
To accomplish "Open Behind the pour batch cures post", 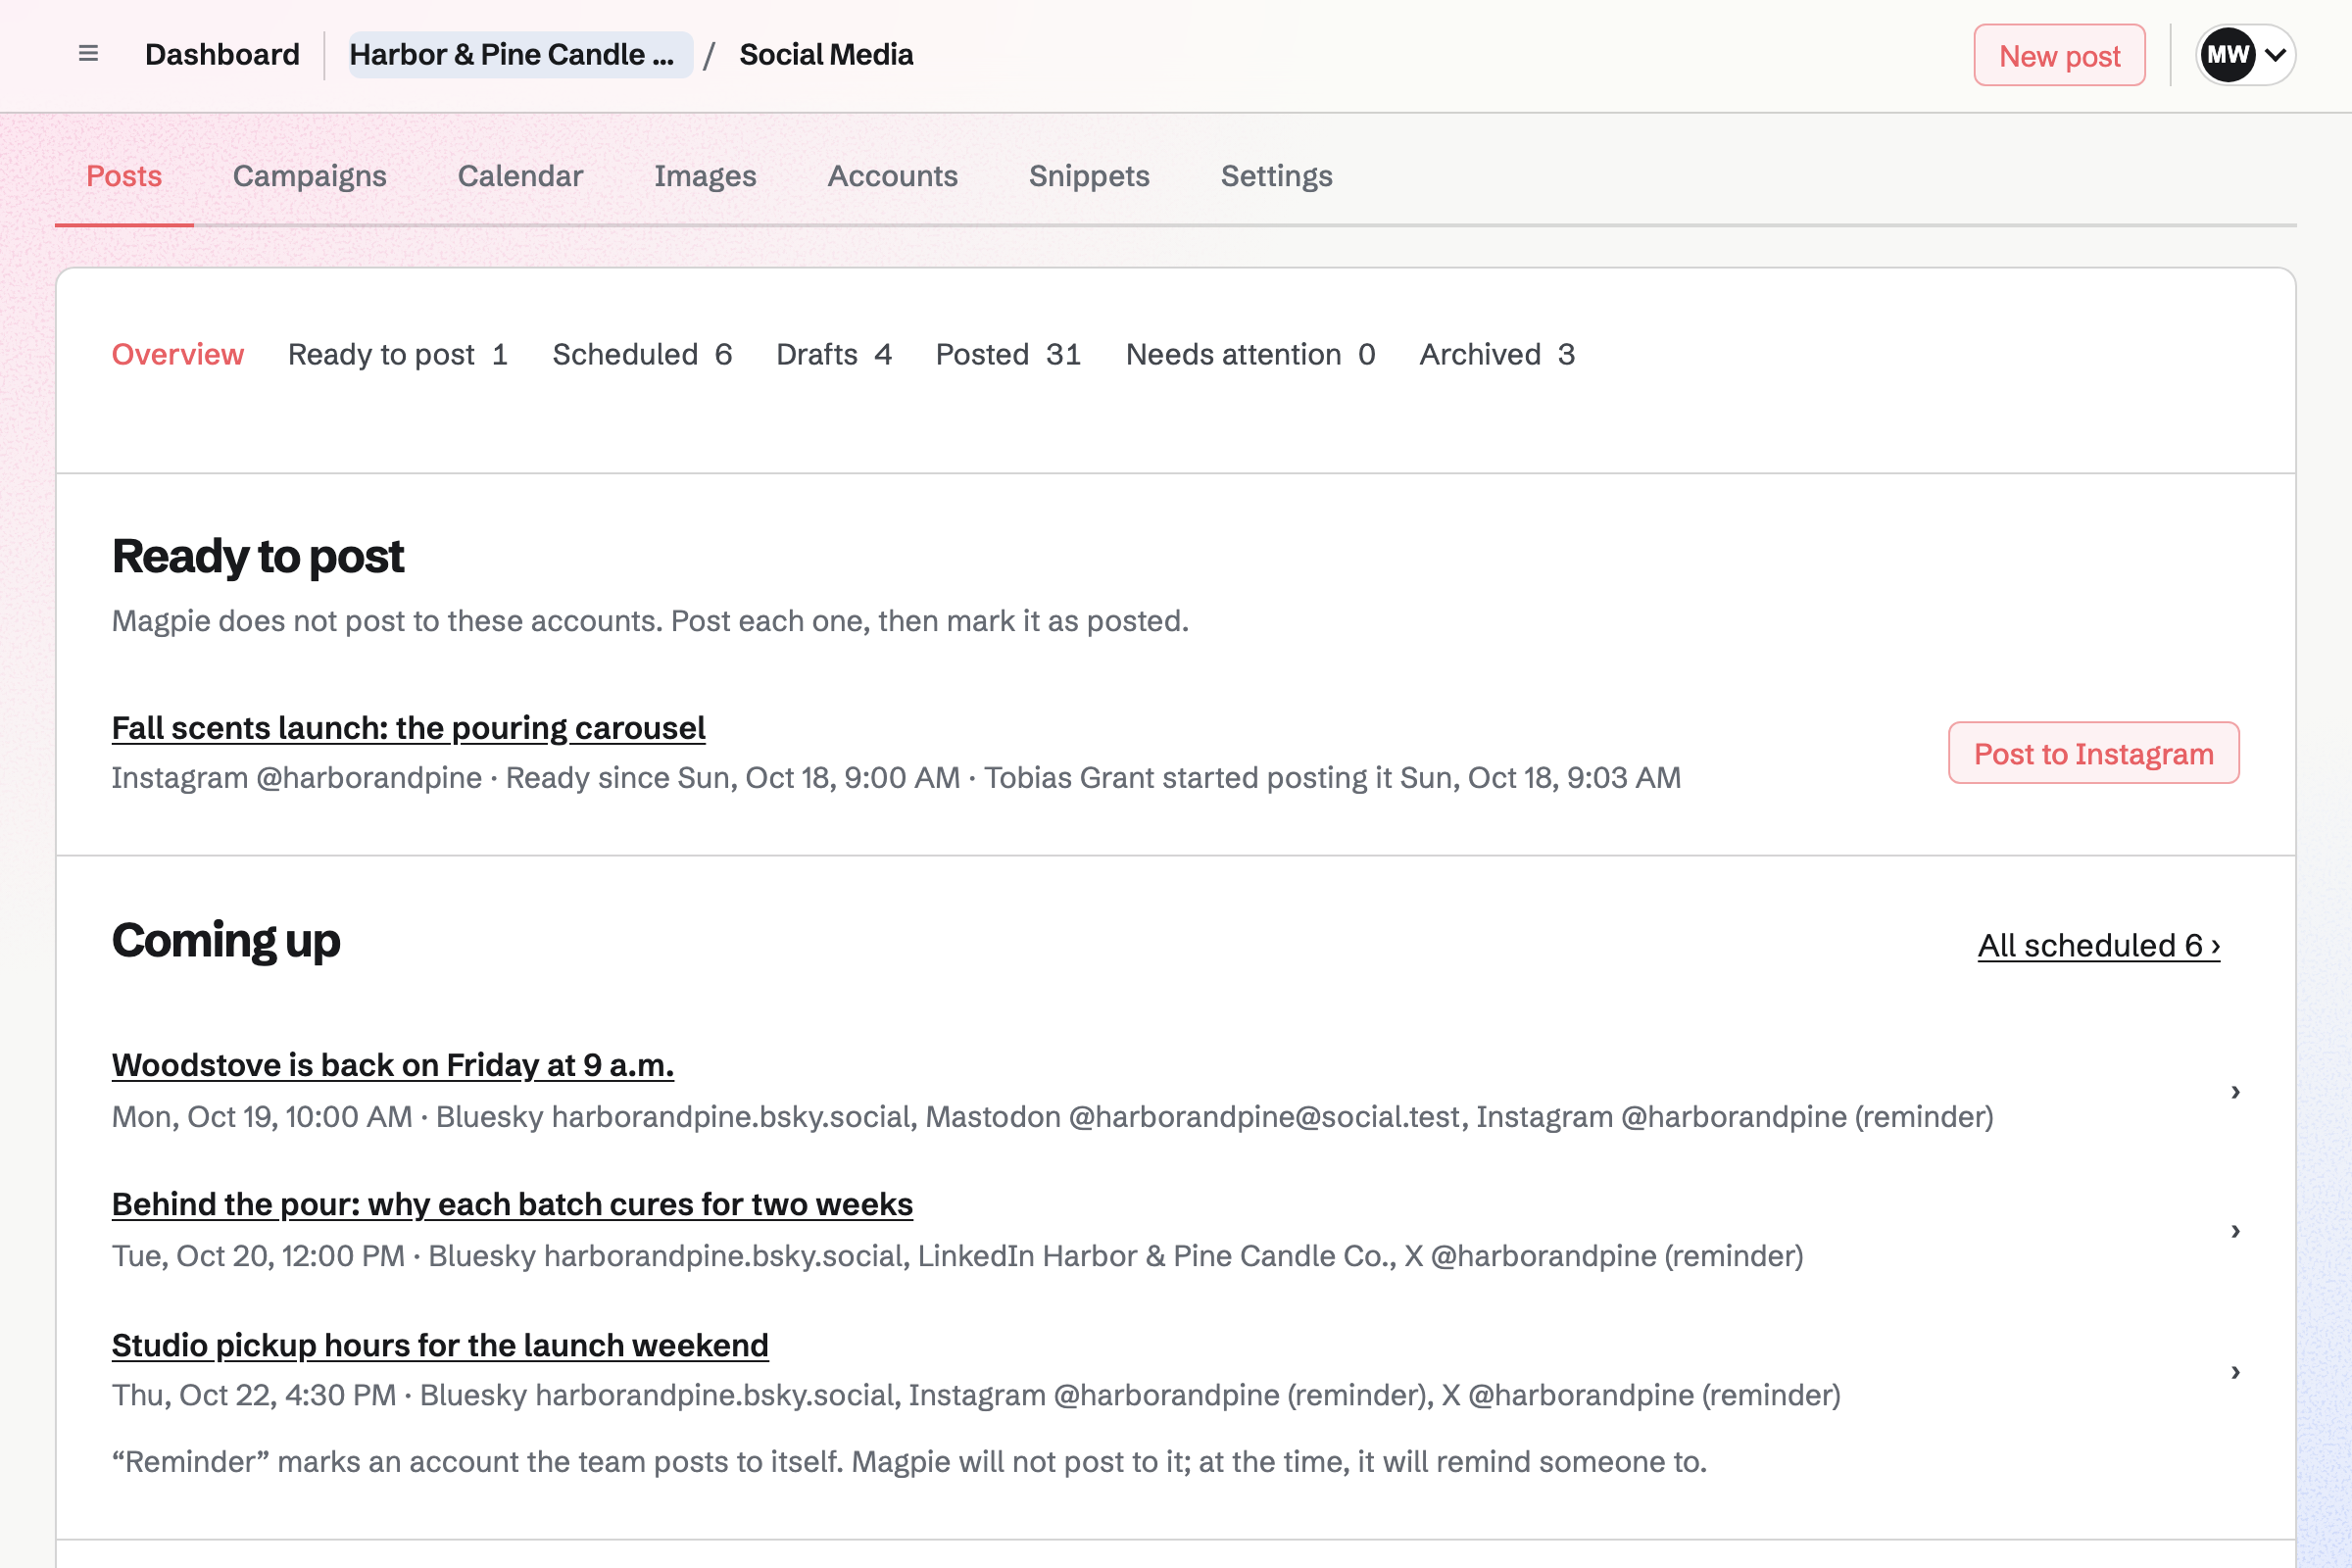I will [x=512, y=1204].
